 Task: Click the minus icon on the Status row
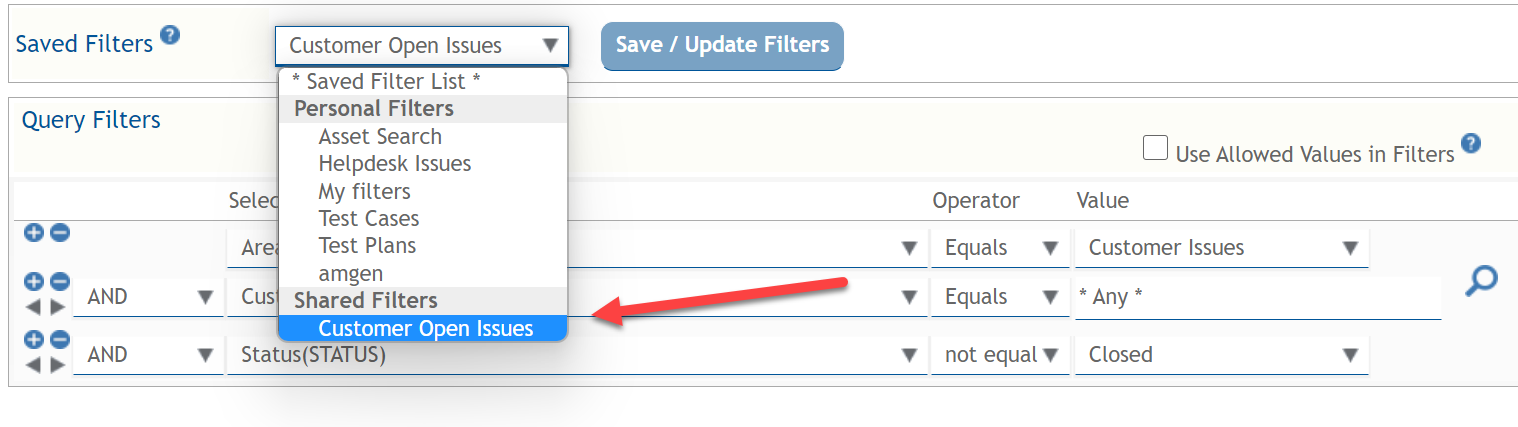pyautogui.click(x=60, y=340)
